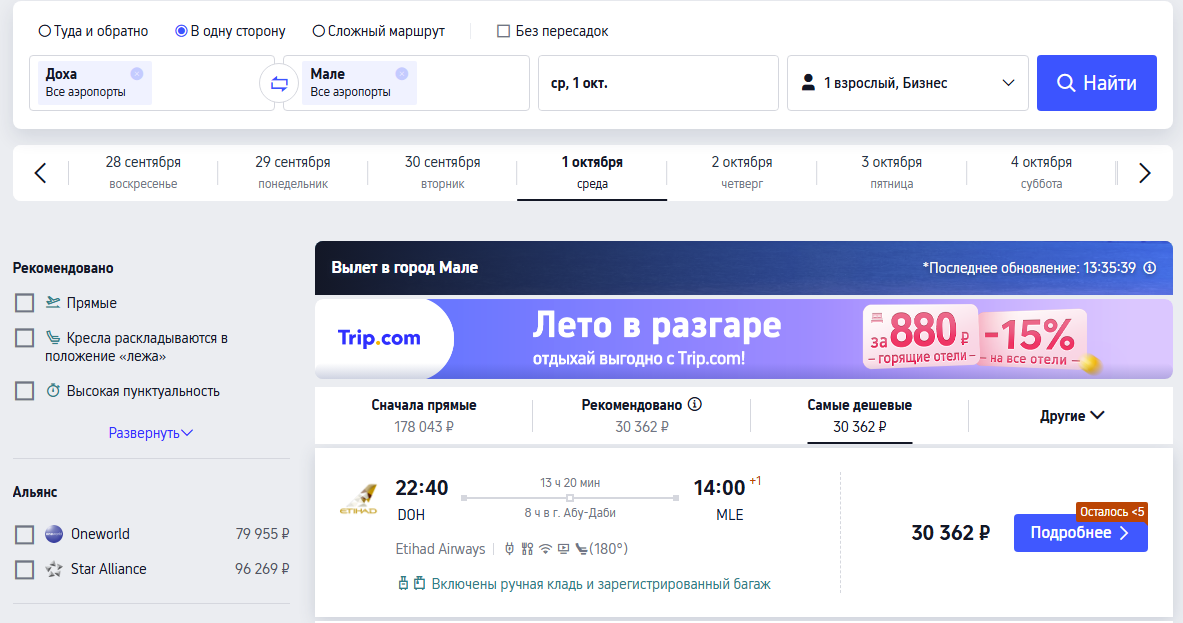The height and width of the screenshot is (623, 1183).
Task: Open the passengers and class dropdown
Action: coord(908,83)
